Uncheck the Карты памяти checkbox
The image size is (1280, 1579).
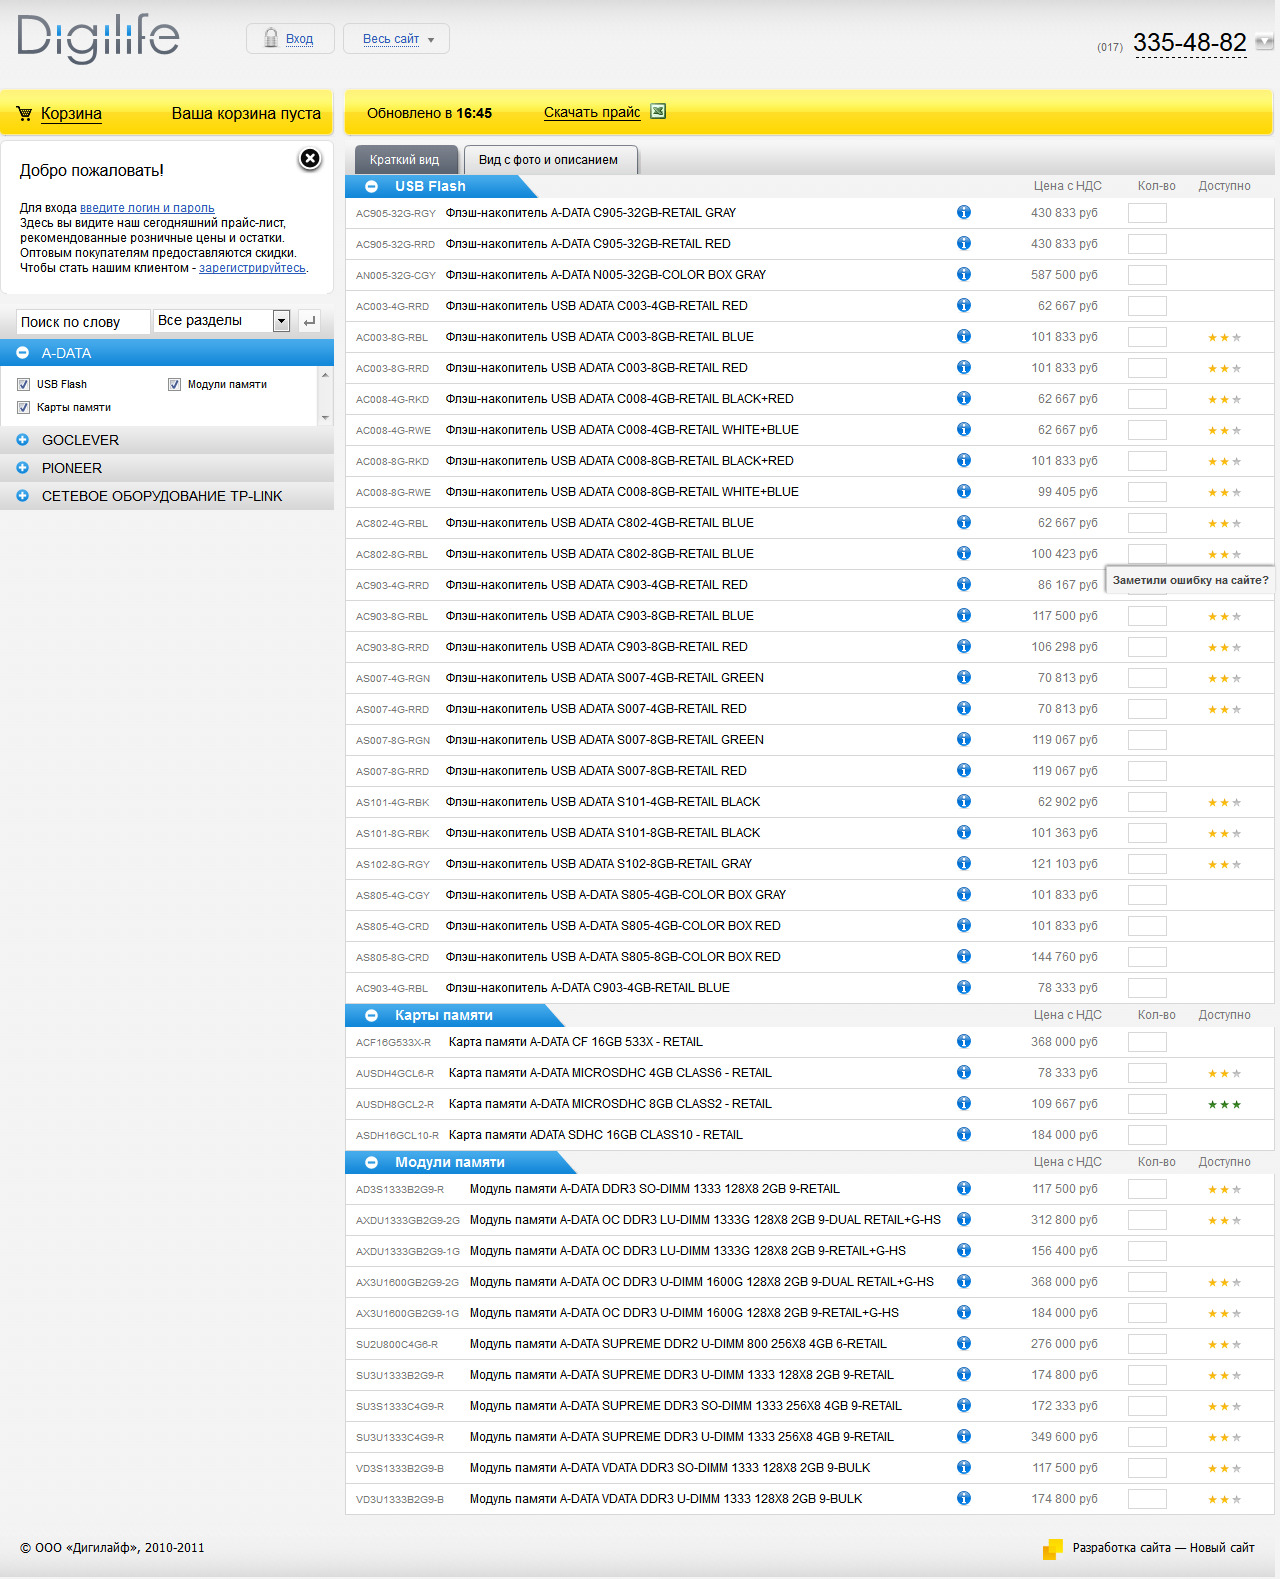(x=23, y=407)
